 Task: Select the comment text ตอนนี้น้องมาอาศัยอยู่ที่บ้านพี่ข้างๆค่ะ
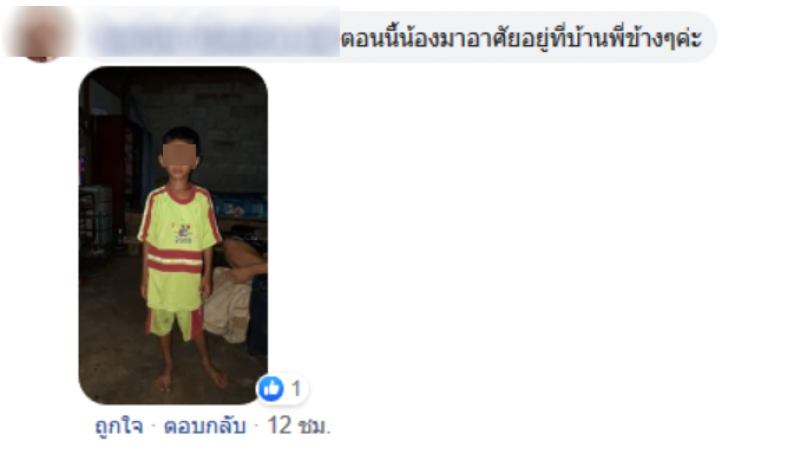521,38
